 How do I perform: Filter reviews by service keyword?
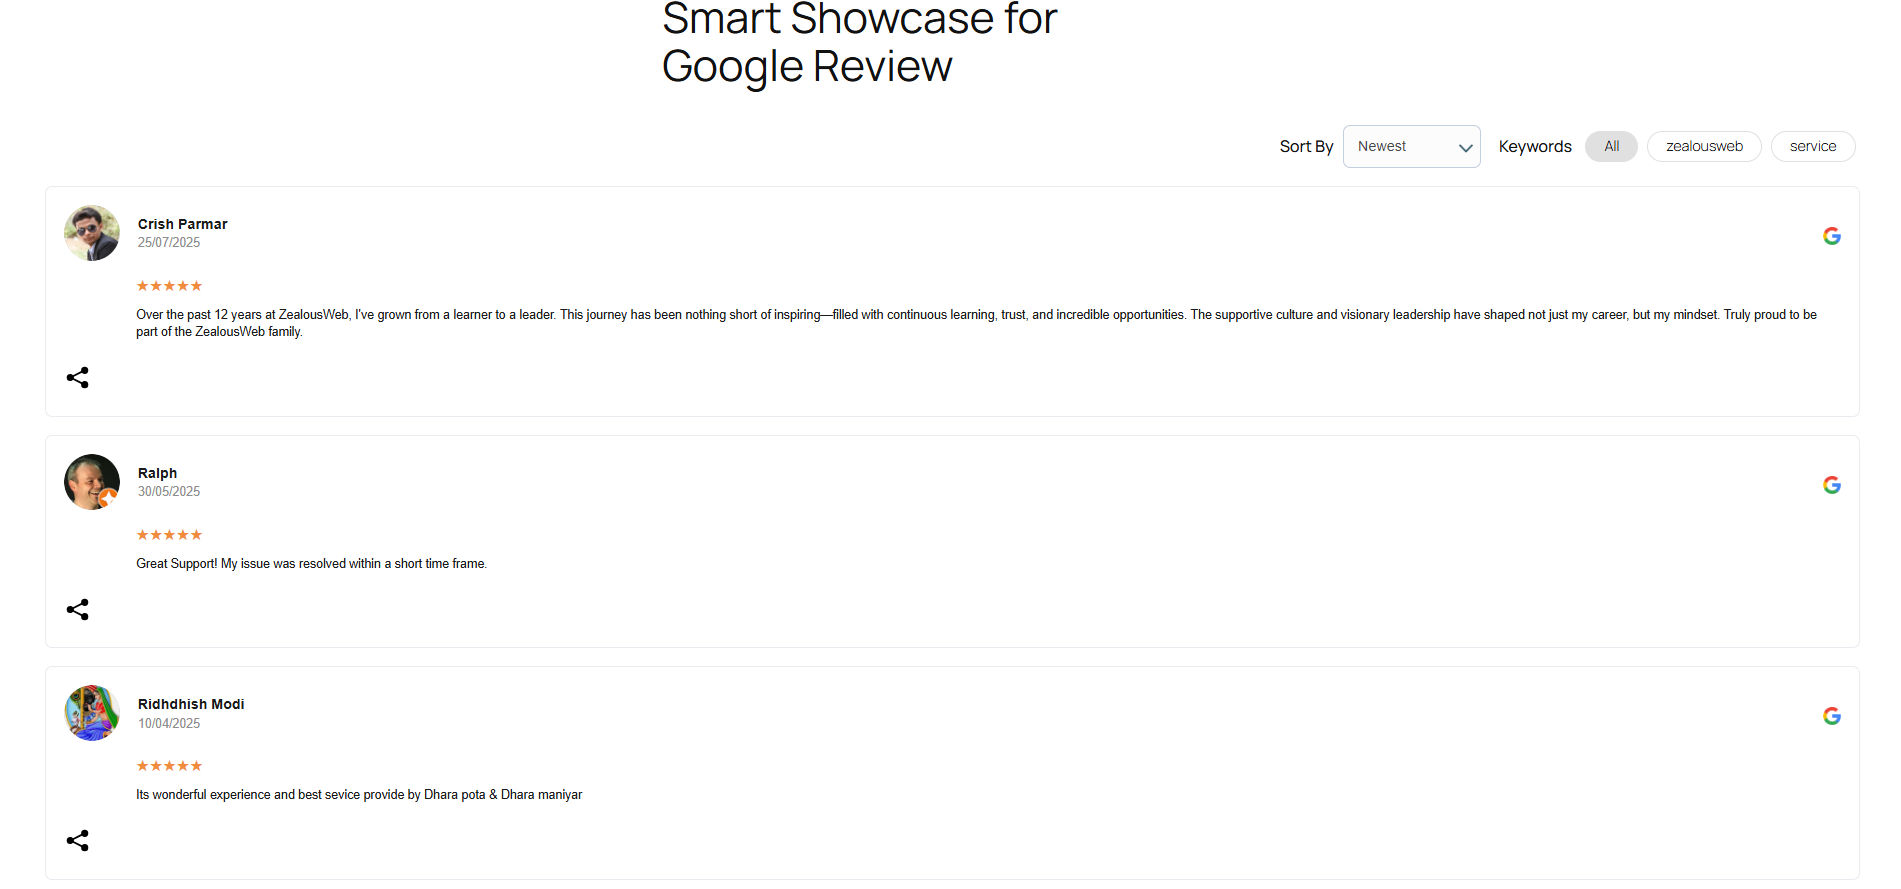[x=1812, y=147]
